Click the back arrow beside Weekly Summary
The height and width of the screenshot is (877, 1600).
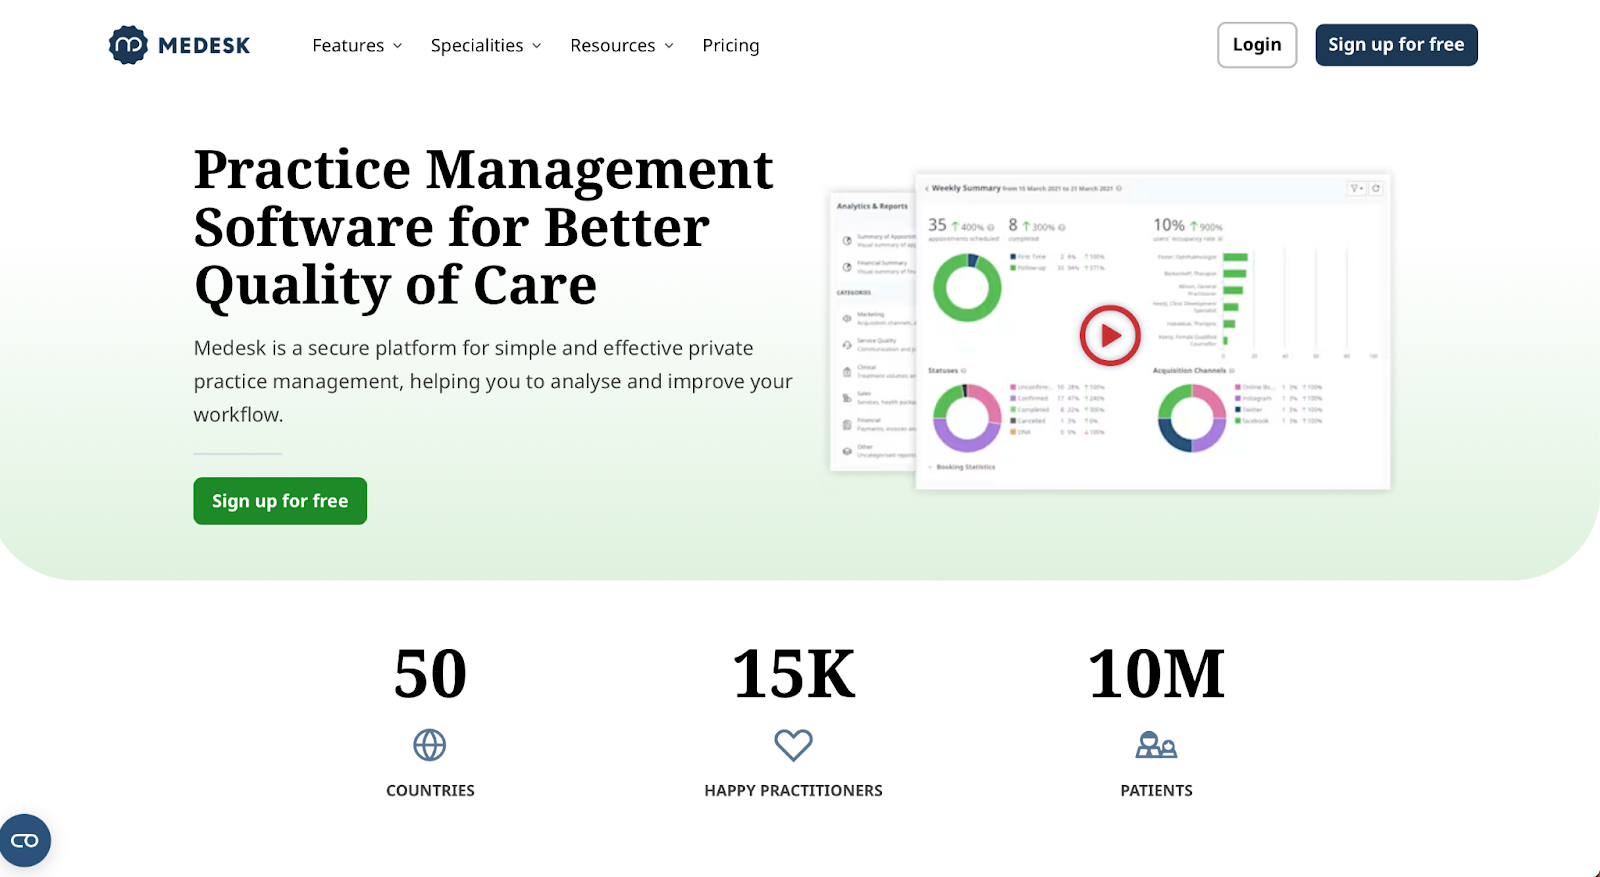tap(927, 188)
